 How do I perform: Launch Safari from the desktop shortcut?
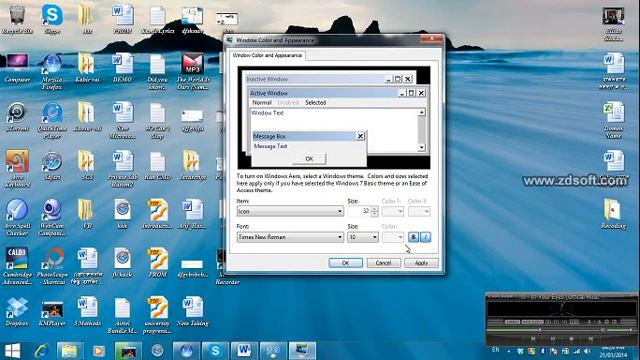(52, 165)
